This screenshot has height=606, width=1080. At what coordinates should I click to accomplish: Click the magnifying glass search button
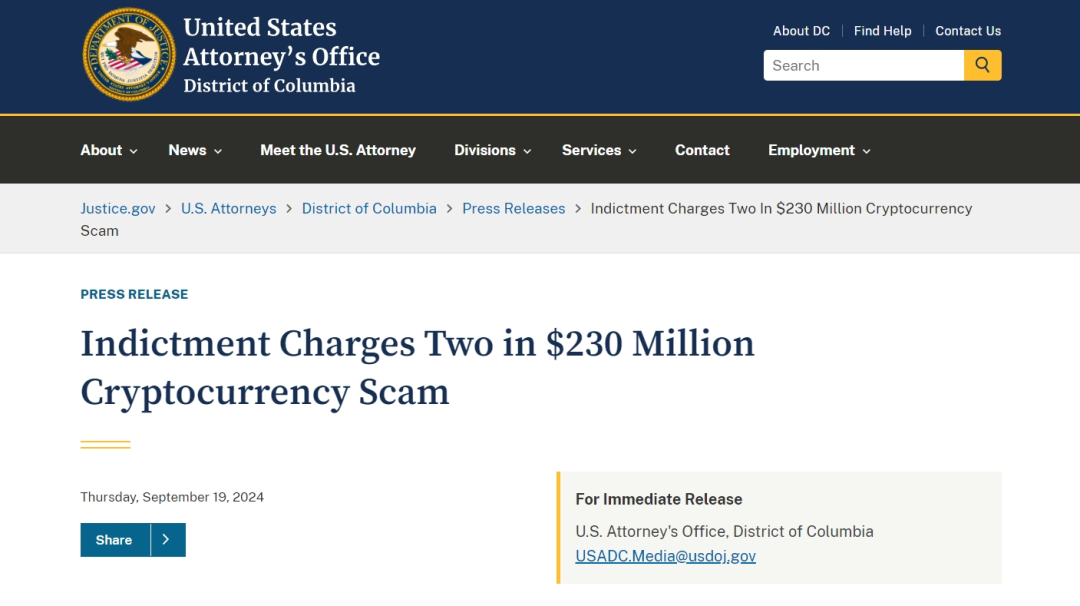coord(982,65)
